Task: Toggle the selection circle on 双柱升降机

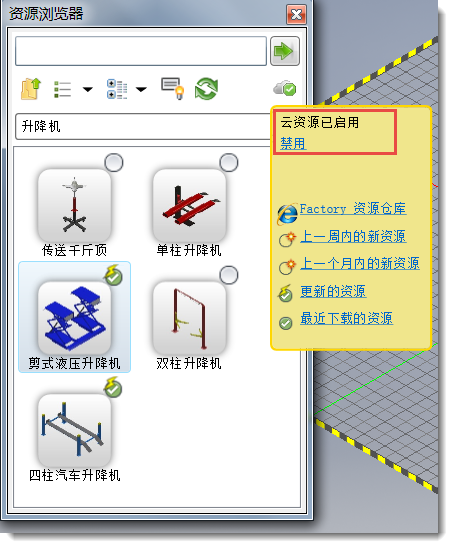Action: [229, 275]
